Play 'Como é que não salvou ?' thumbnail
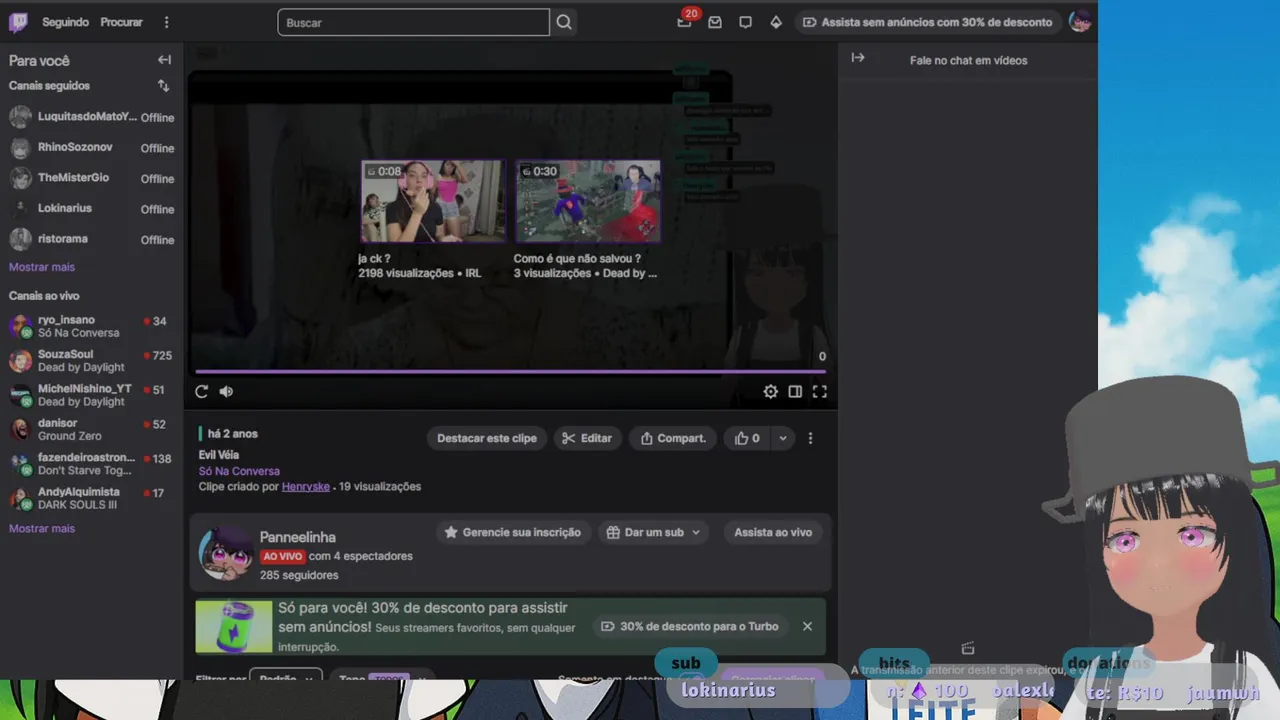 point(588,201)
